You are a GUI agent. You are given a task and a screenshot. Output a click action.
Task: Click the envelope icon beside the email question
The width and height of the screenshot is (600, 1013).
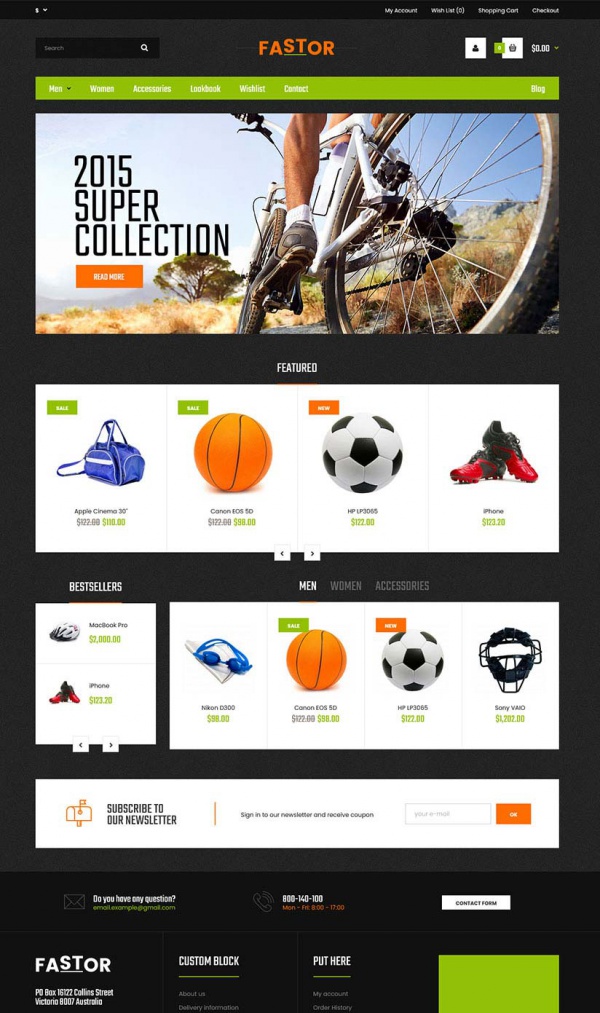74,902
